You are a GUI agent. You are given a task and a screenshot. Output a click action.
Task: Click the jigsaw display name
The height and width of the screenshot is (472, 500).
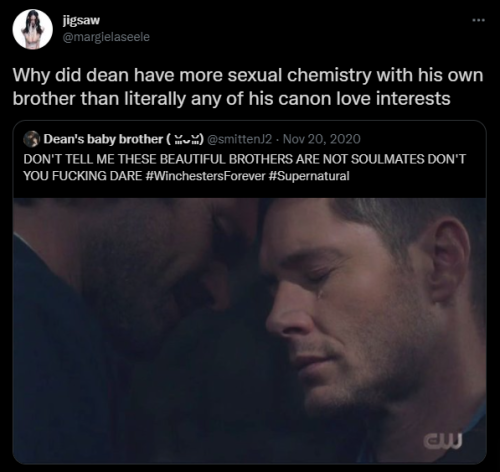81,20
